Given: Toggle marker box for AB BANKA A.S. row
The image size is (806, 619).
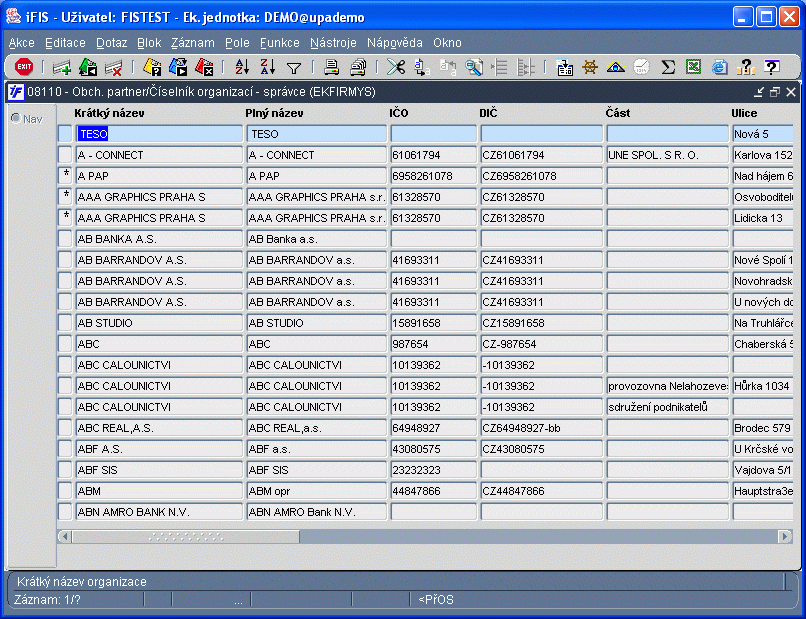Looking at the screenshot, I should tap(65, 239).
